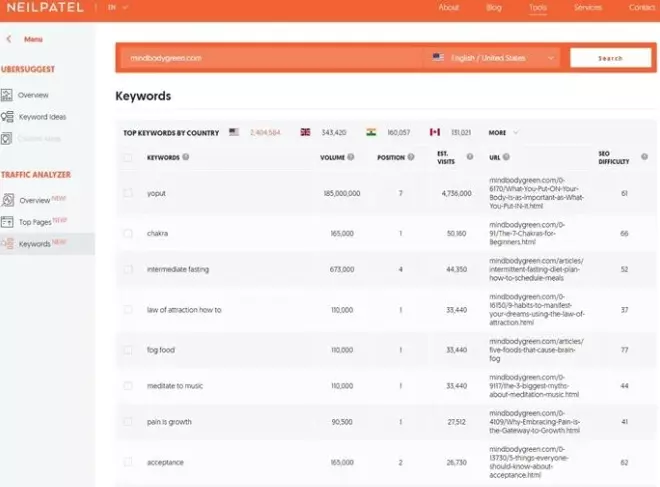The height and width of the screenshot is (487, 660).
Task: Click the Keyword Ideas sidebar icon
Action: [7, 117]
